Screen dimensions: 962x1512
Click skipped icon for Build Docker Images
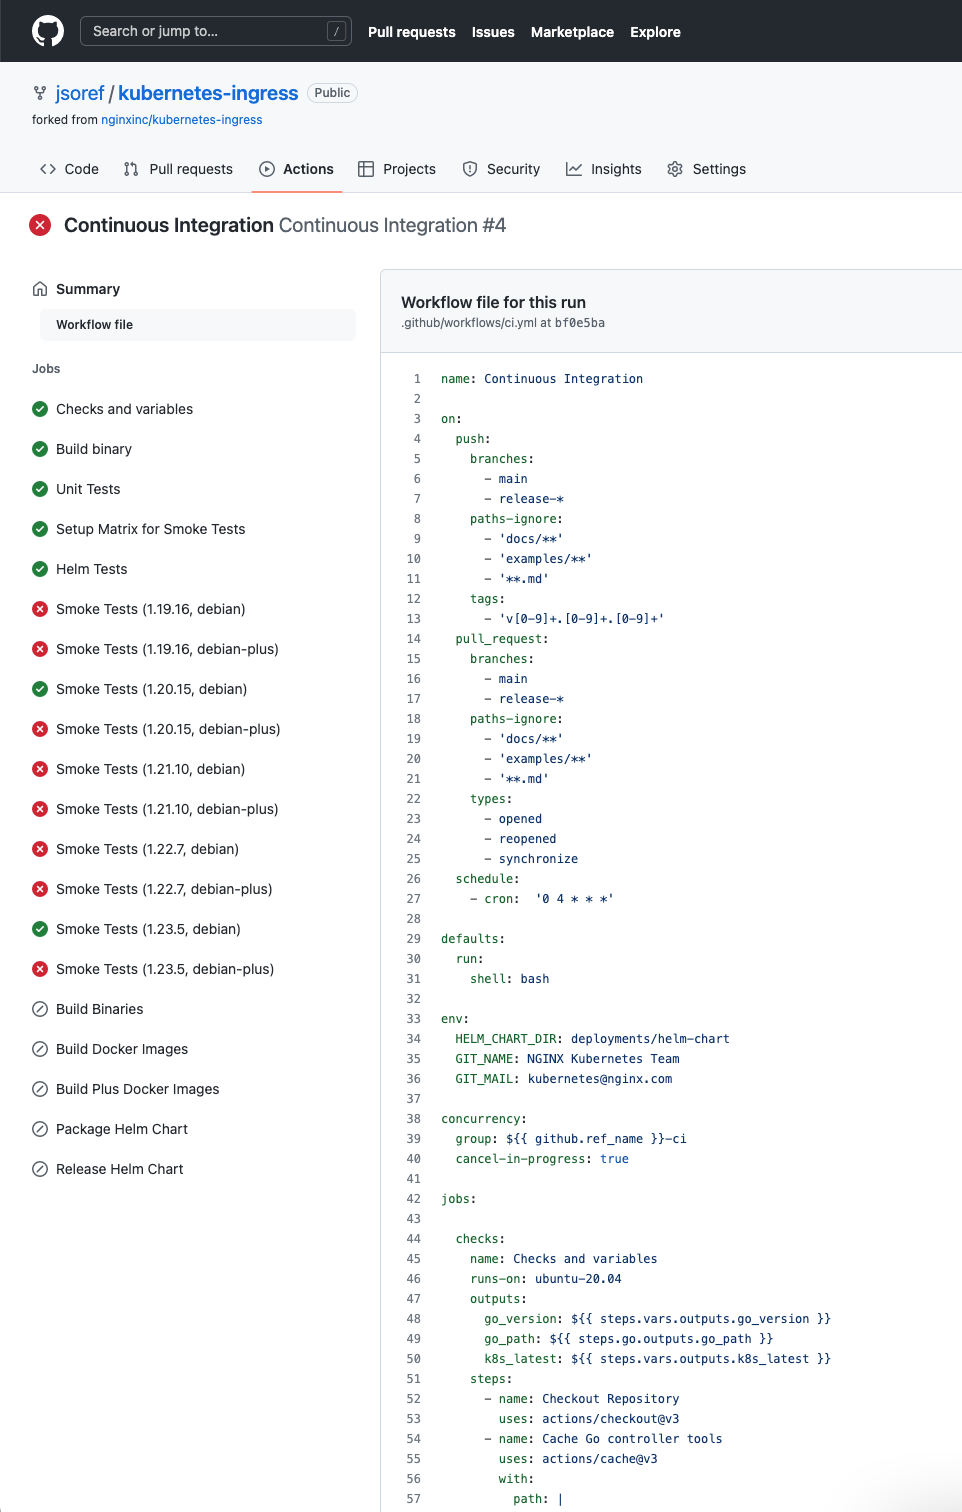(40, 1049)
